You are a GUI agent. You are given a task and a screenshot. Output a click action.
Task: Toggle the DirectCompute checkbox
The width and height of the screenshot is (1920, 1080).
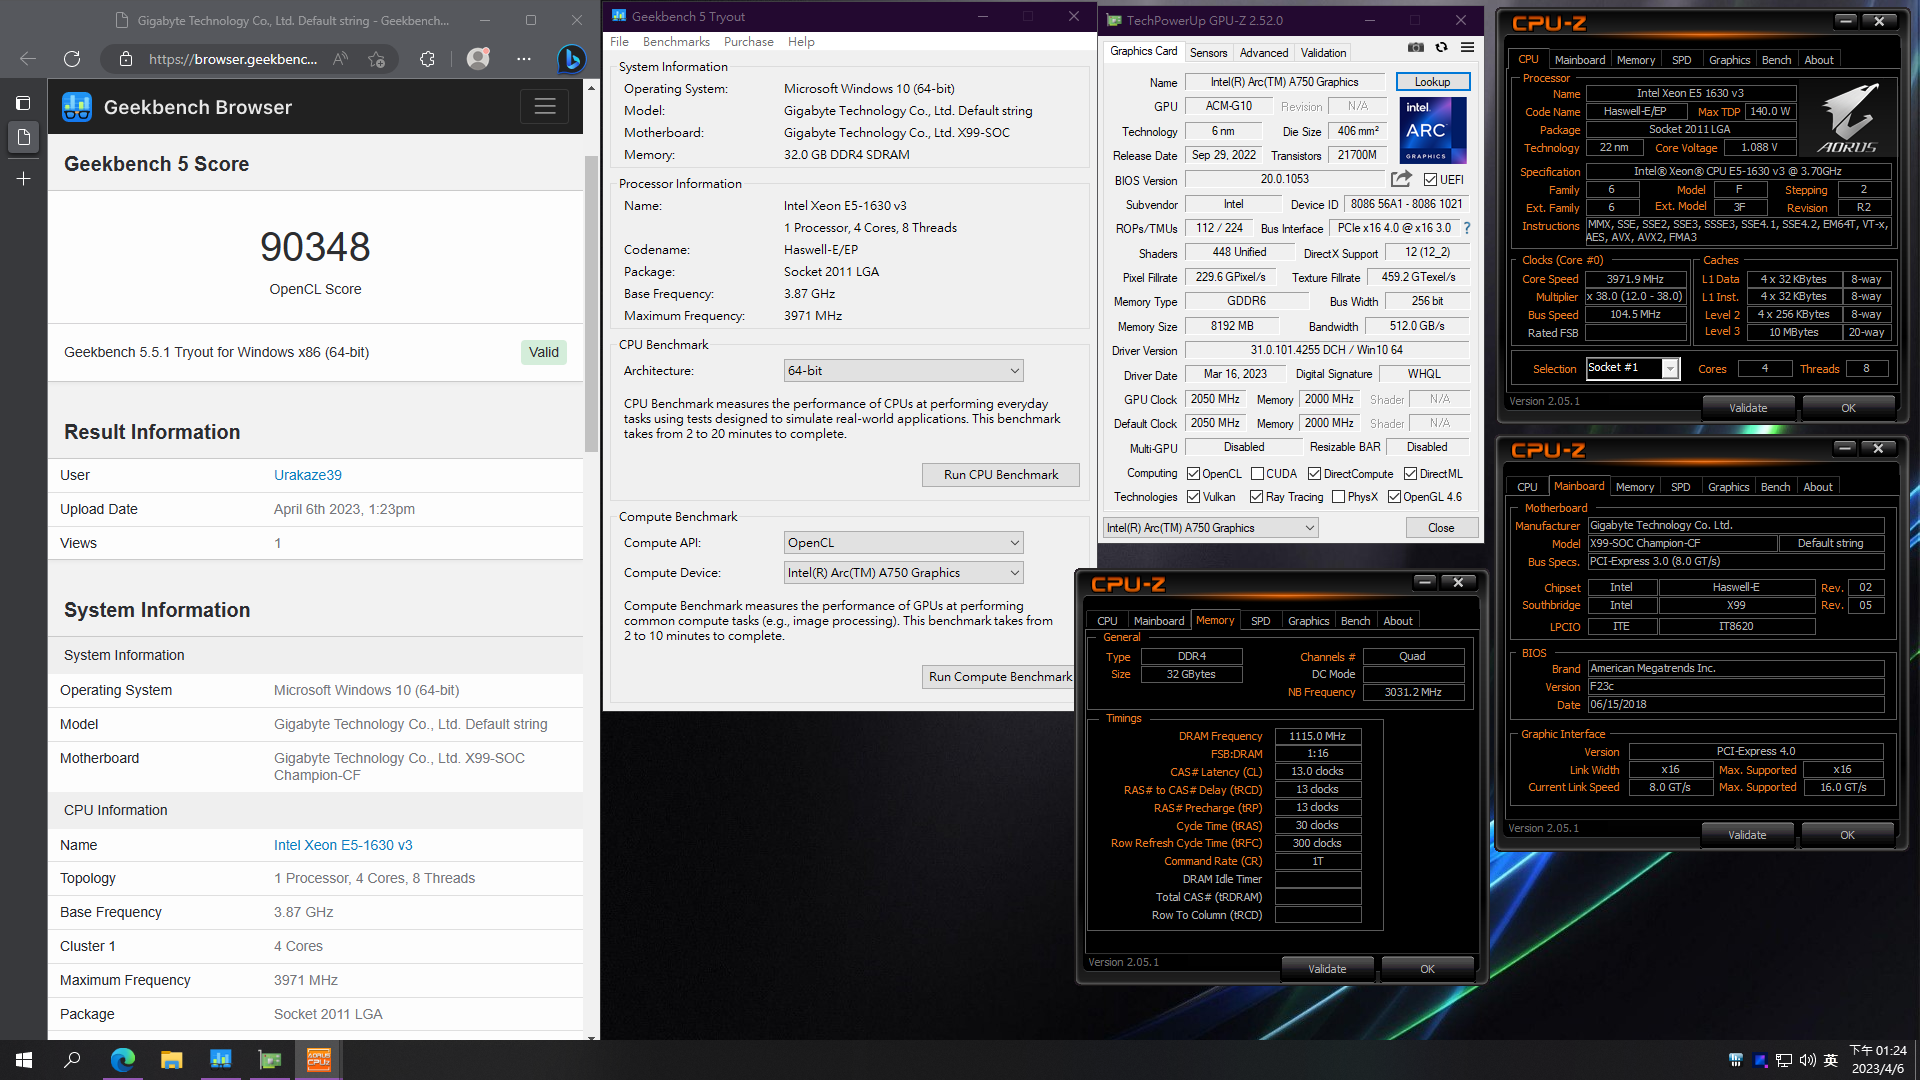coord(1314,474)
